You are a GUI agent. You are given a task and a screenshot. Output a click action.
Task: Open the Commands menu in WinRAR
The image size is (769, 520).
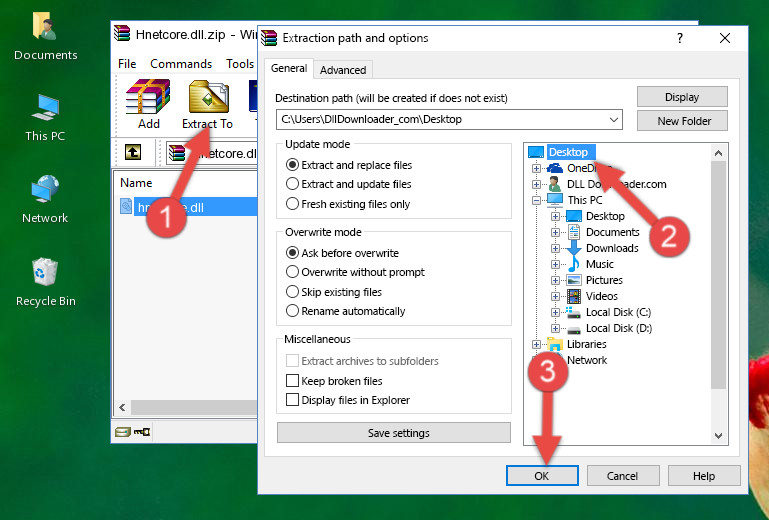pyautogui.click(x=181, y=64)
